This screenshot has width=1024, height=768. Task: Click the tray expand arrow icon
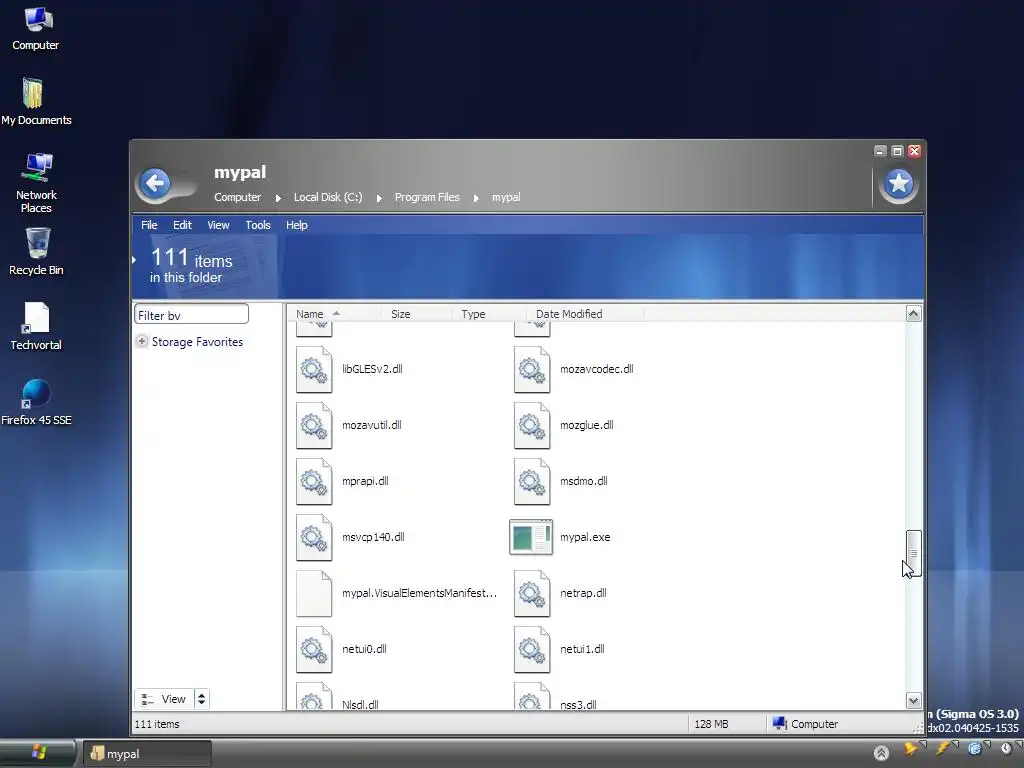point(881,753)
